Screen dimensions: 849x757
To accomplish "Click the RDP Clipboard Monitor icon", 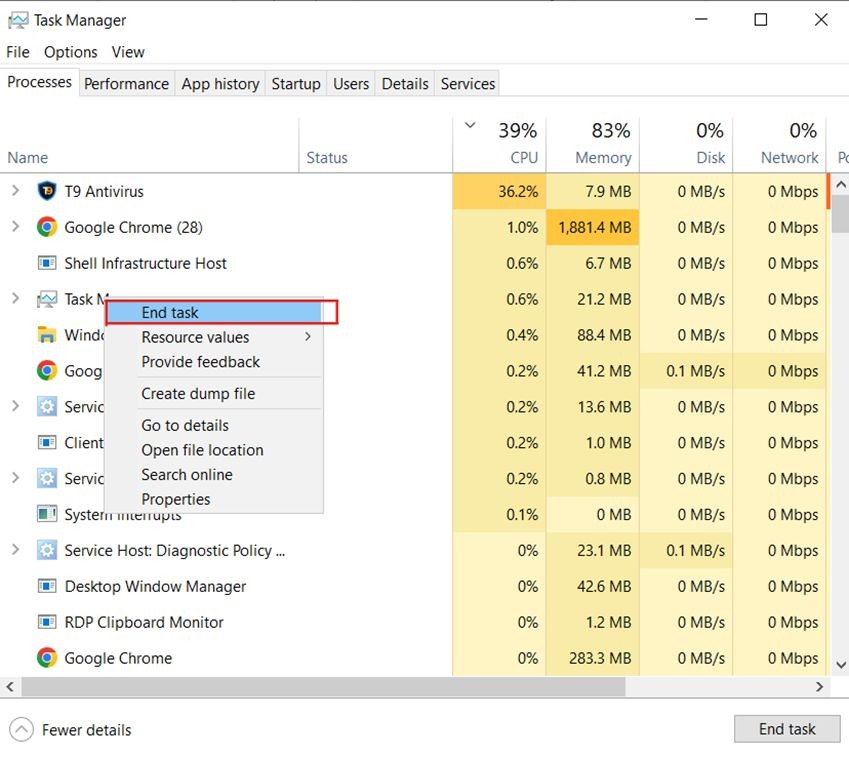I will (x=46, y=622).
